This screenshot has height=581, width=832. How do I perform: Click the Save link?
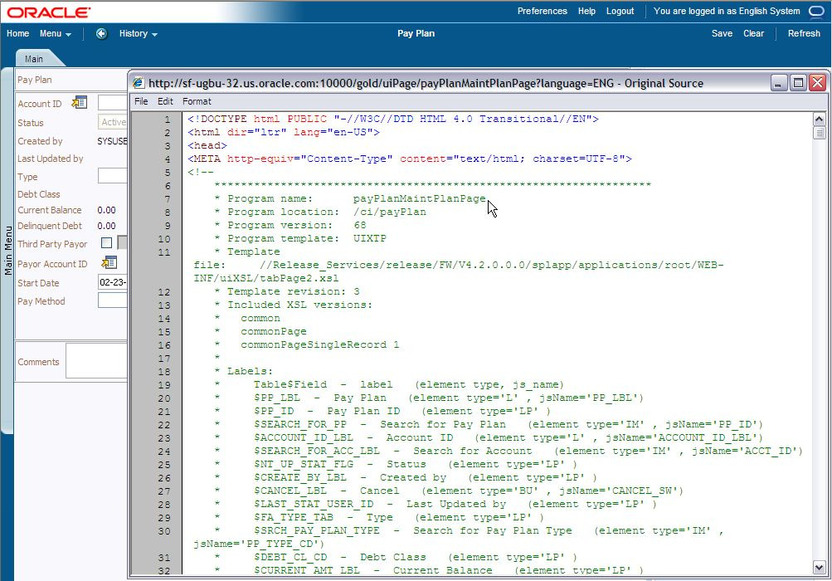pyautogui.click(x=721, y=33)
